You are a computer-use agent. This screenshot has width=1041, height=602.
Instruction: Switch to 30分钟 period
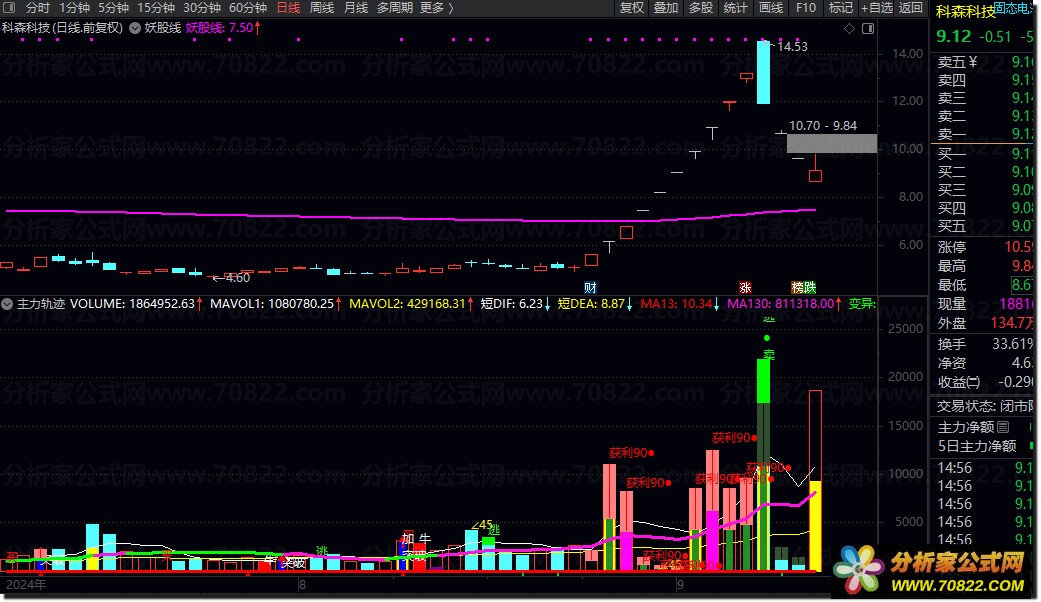[x=202, y=8]
